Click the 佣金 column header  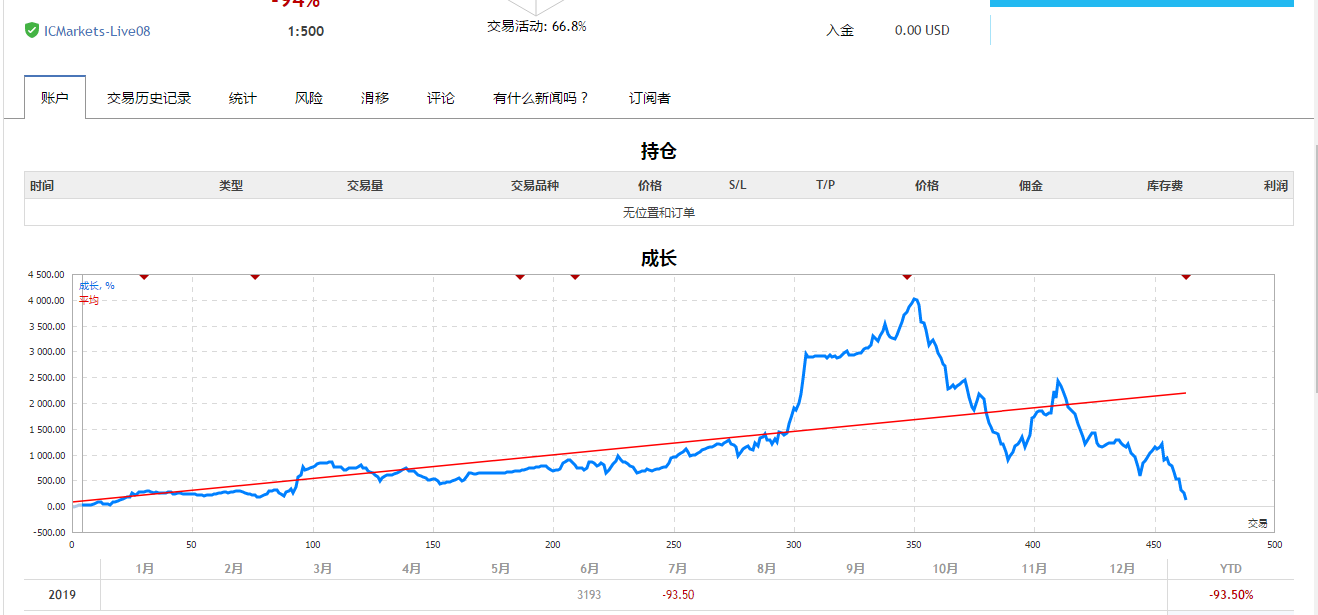(x=1031, y=186)
